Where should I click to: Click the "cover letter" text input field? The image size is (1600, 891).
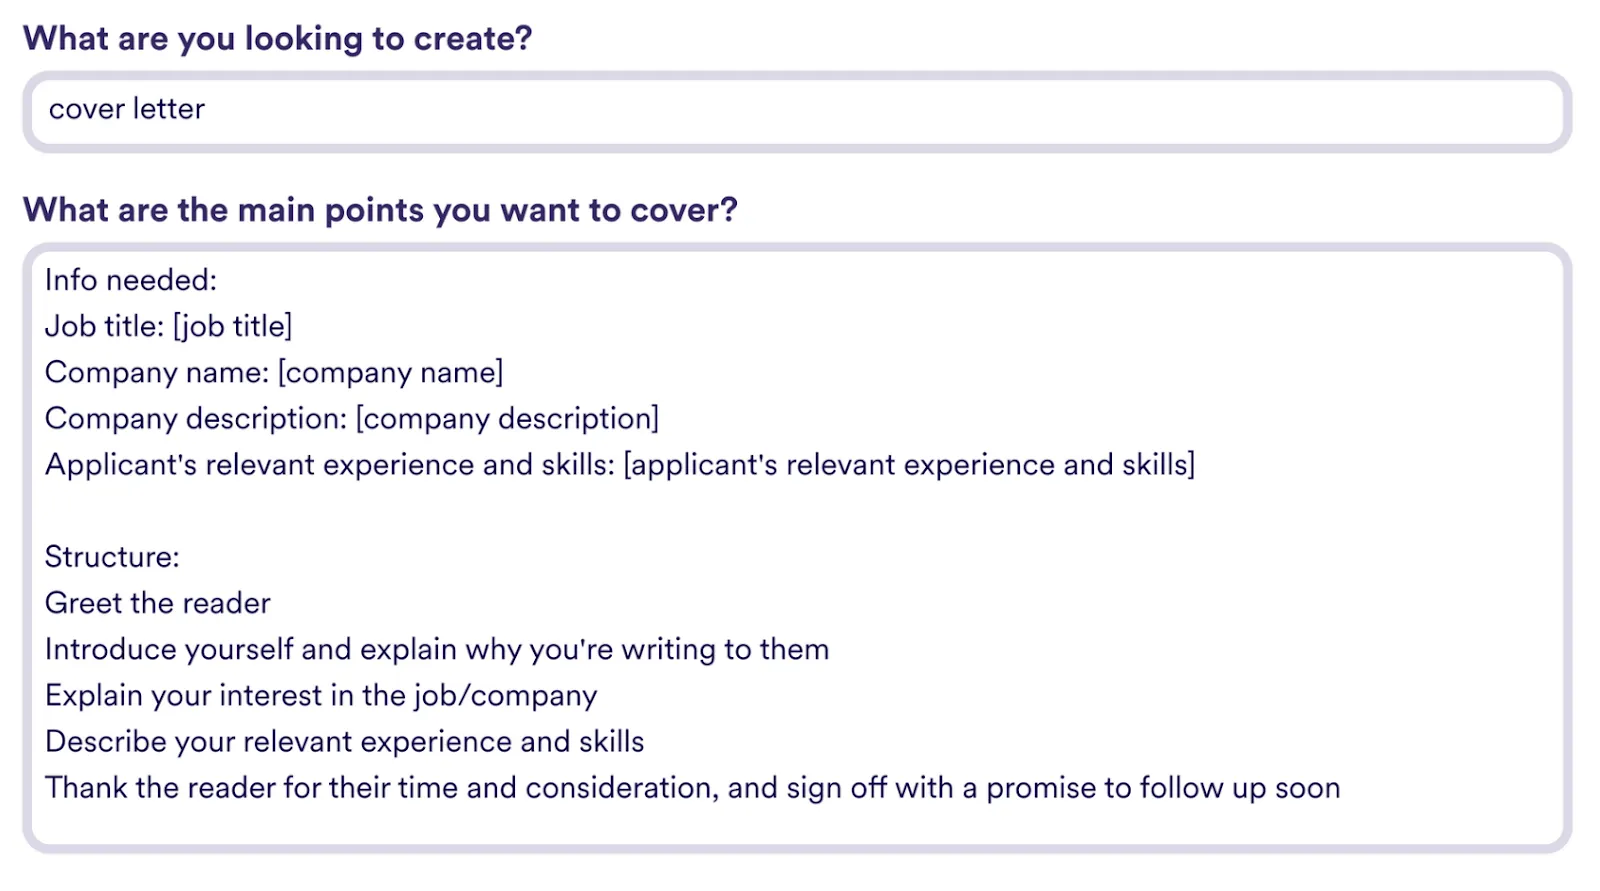797,111
